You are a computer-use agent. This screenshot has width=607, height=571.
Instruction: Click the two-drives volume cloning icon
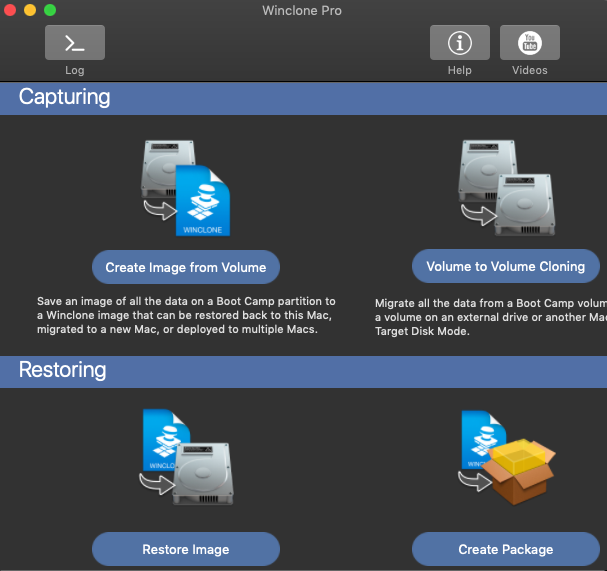506,188
